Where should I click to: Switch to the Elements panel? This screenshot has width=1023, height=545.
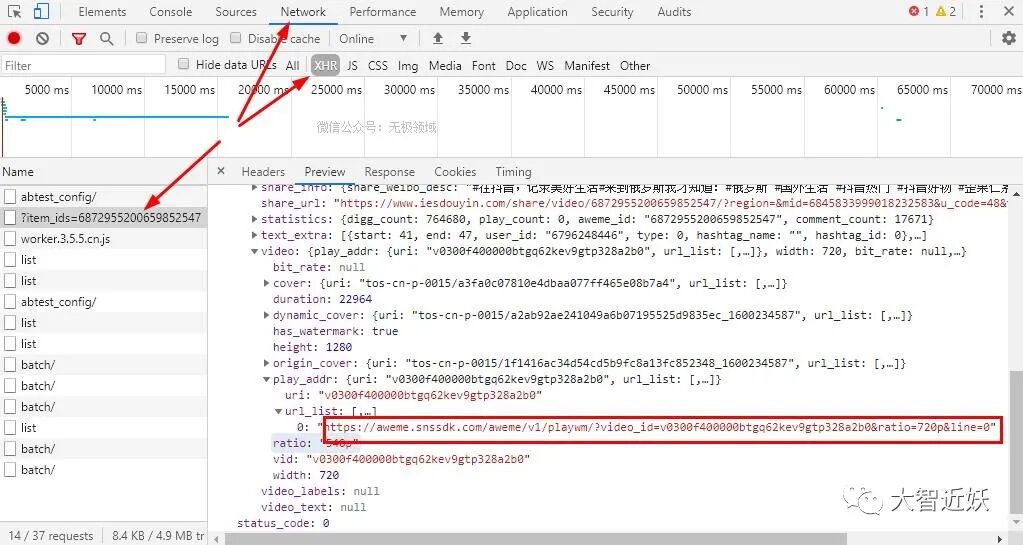point(102,12)
